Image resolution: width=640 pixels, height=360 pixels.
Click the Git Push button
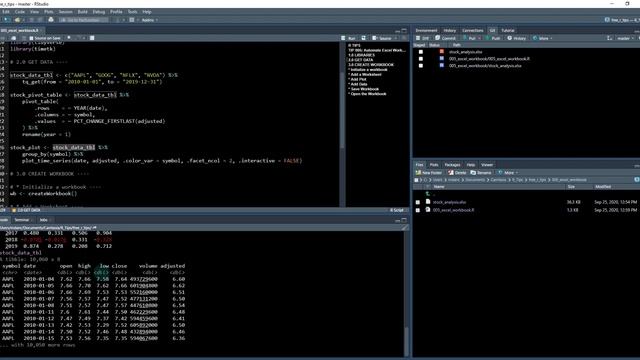(493, 38)
